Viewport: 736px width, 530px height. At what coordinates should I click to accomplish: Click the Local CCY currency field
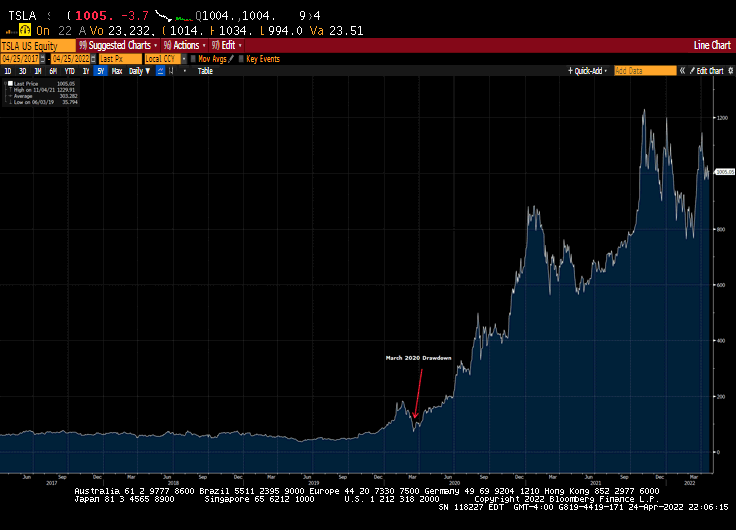162,59
